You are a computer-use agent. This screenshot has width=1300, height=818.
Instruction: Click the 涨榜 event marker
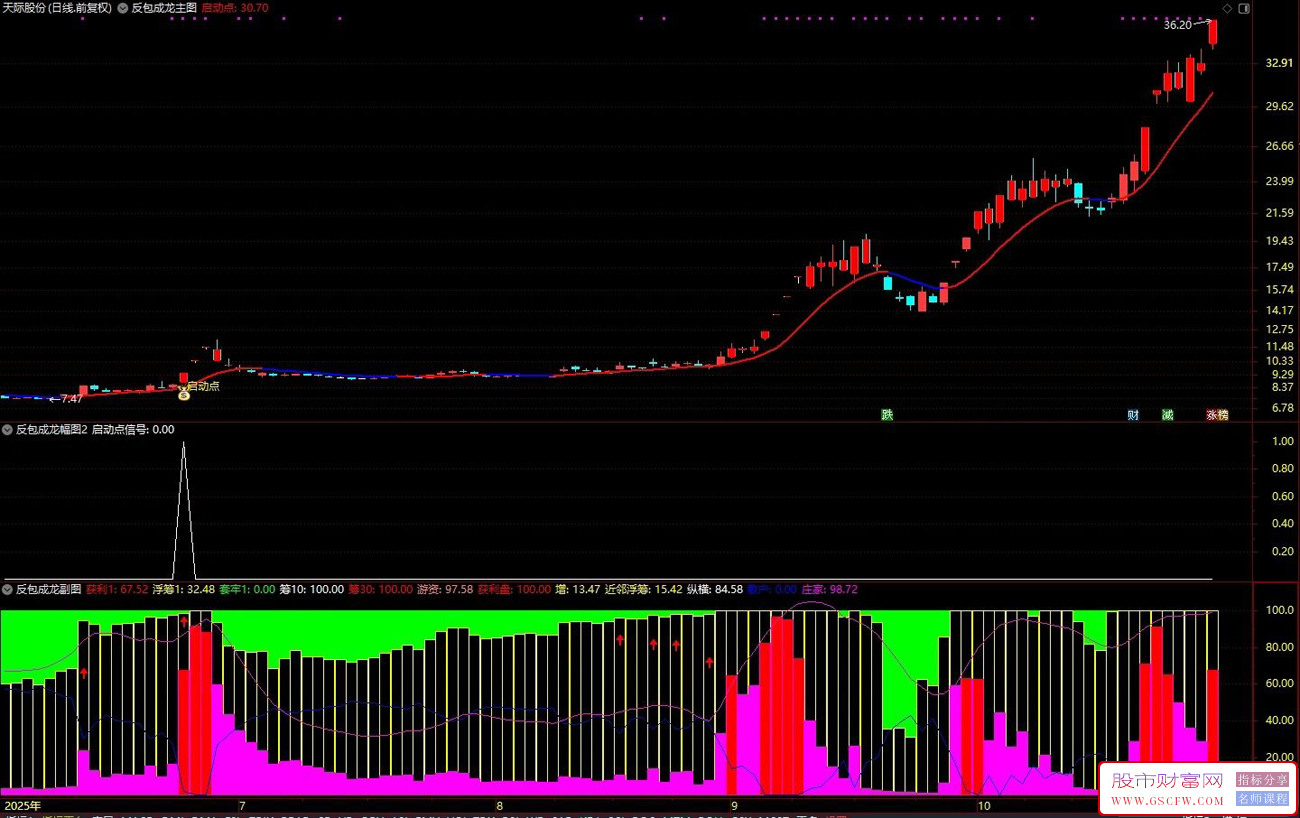point(1217,415)
